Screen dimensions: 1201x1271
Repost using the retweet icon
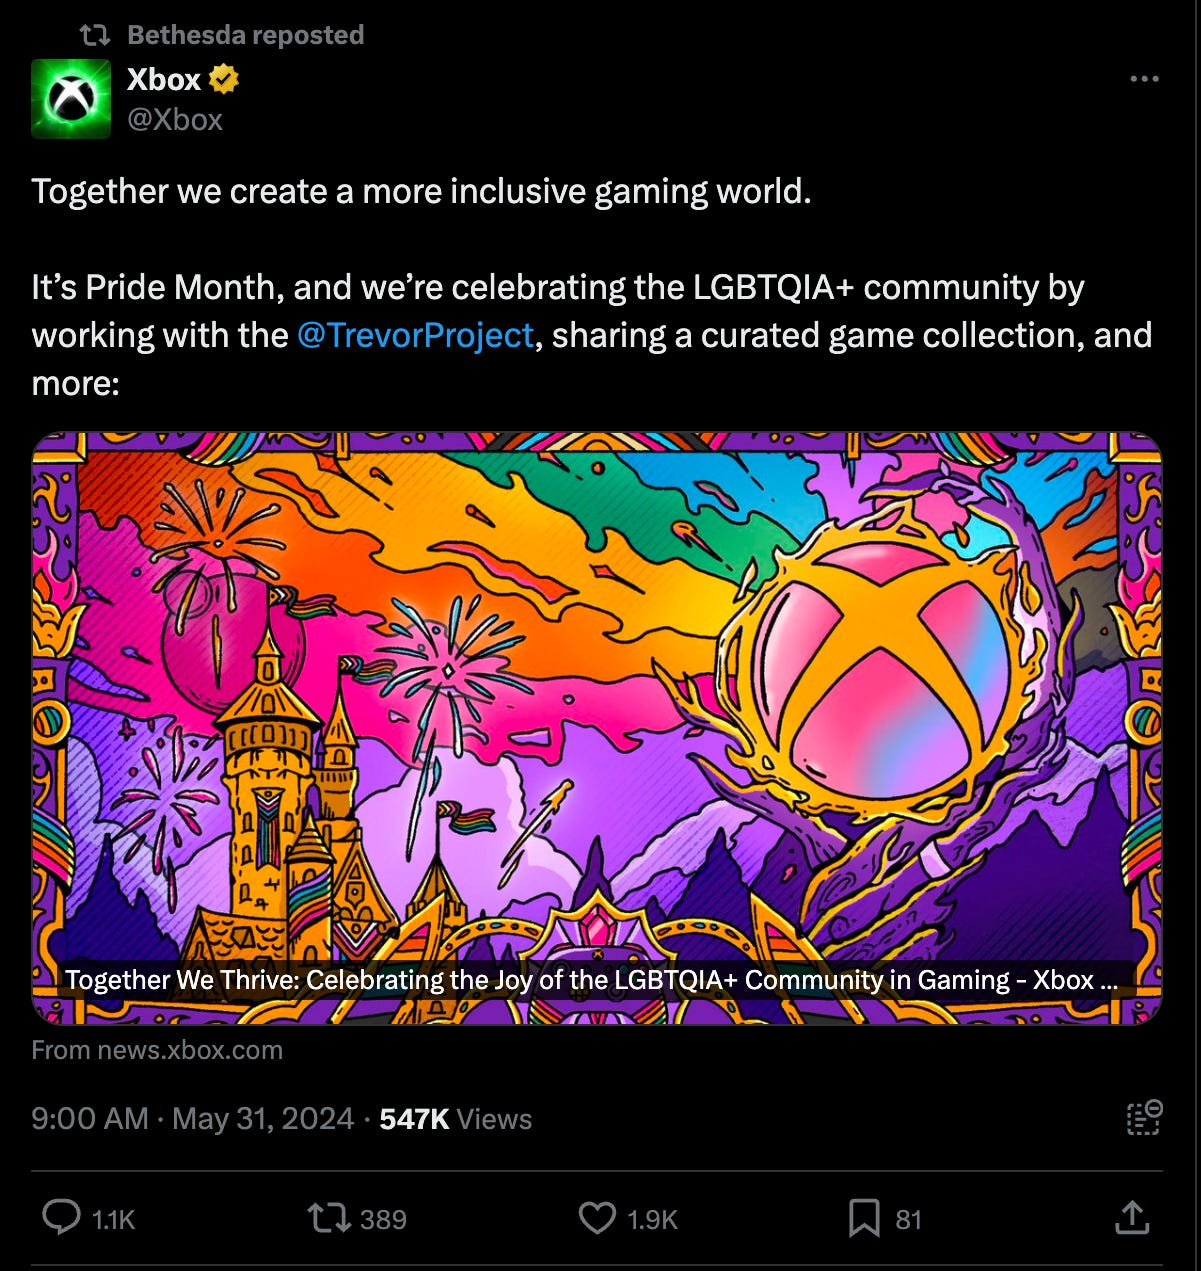[328, 1218]
